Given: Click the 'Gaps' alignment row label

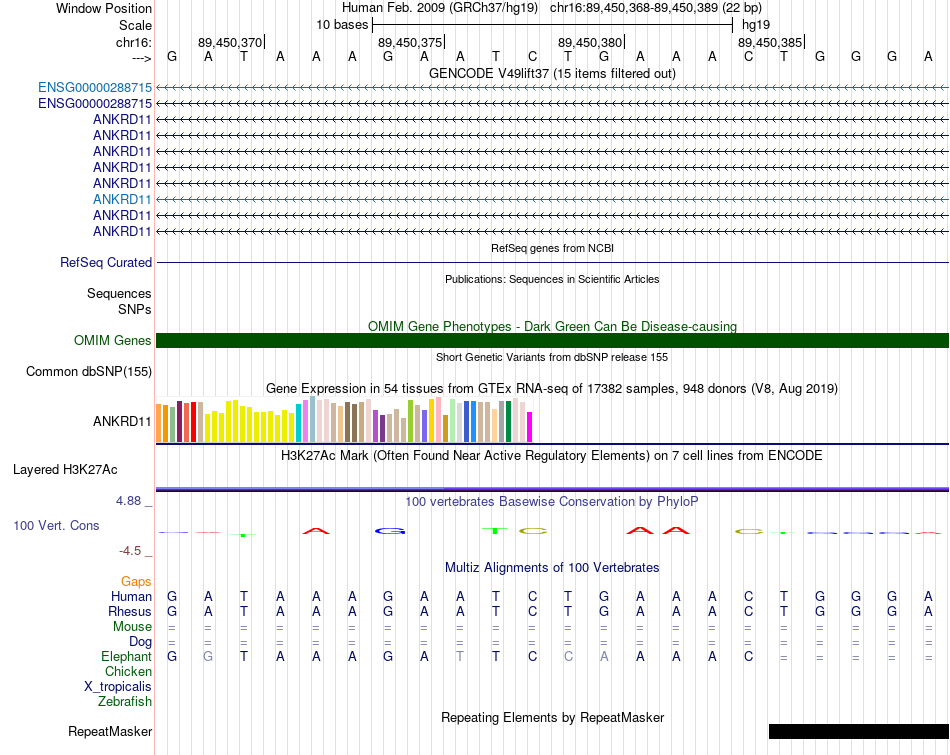Looking at the screenshot, I should tap(136, 582).
